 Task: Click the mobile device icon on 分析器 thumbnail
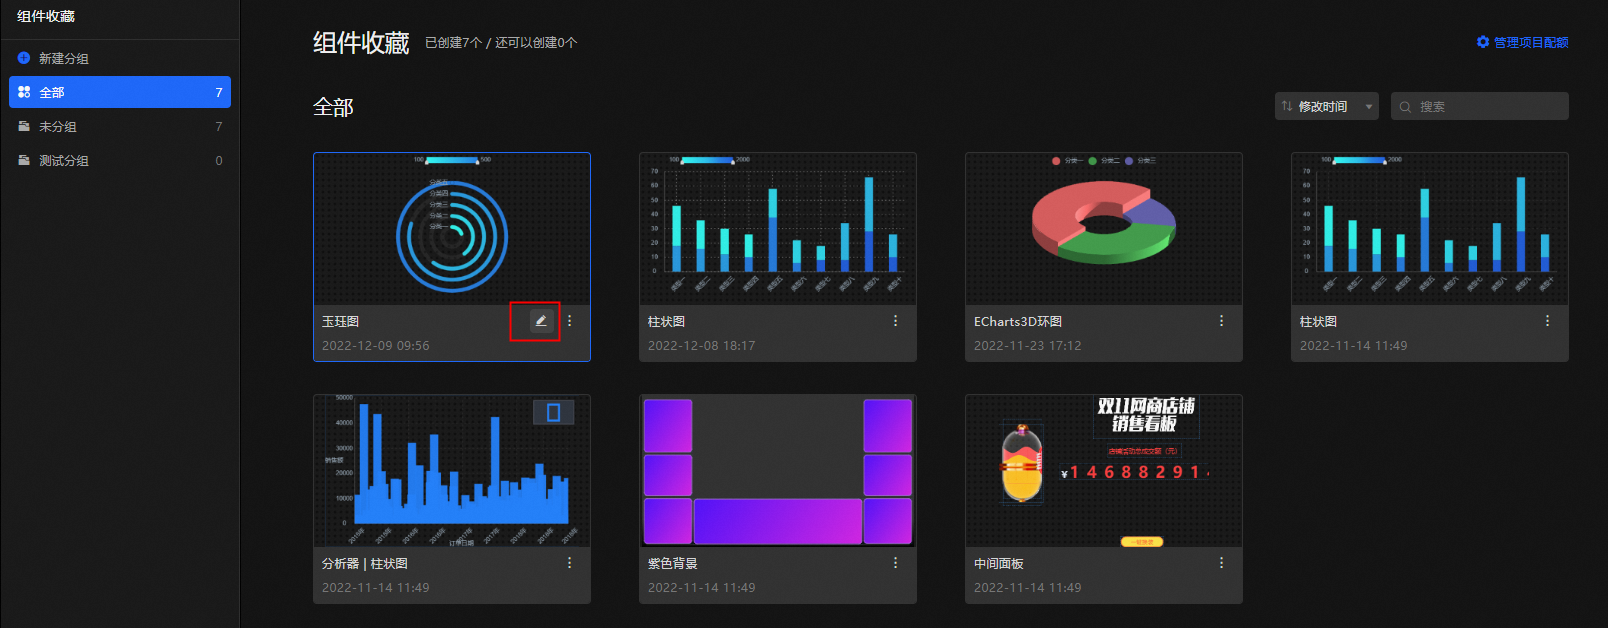[x=553, y=412]
